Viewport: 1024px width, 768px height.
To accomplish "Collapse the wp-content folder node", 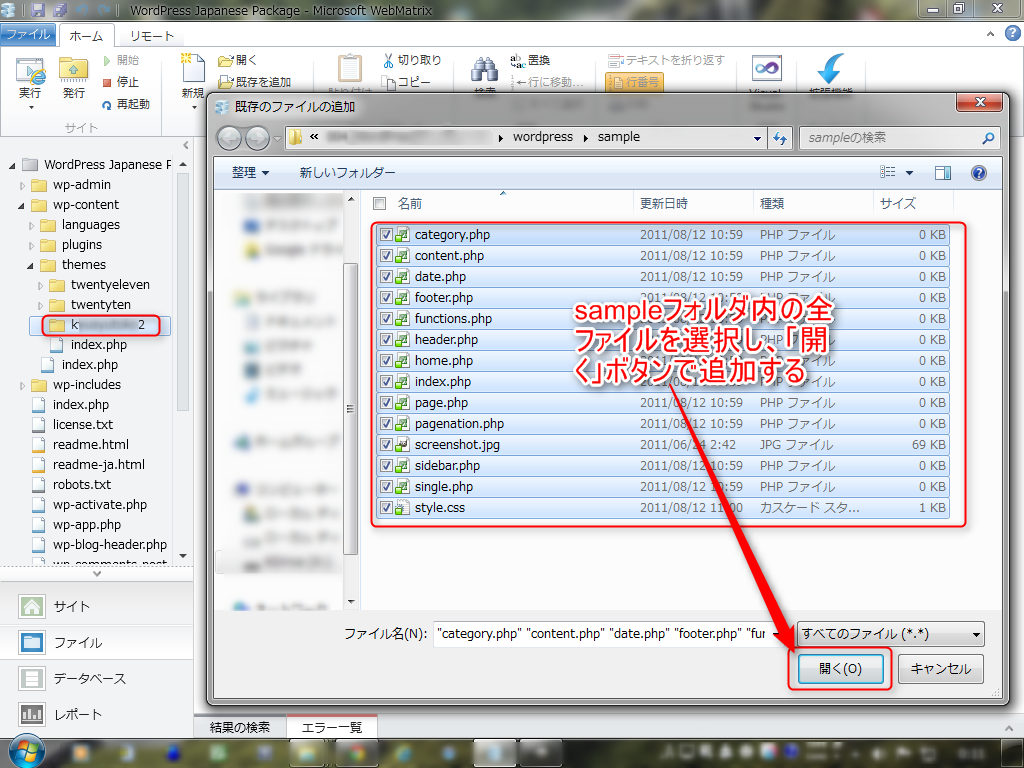I will pos(22,206).
